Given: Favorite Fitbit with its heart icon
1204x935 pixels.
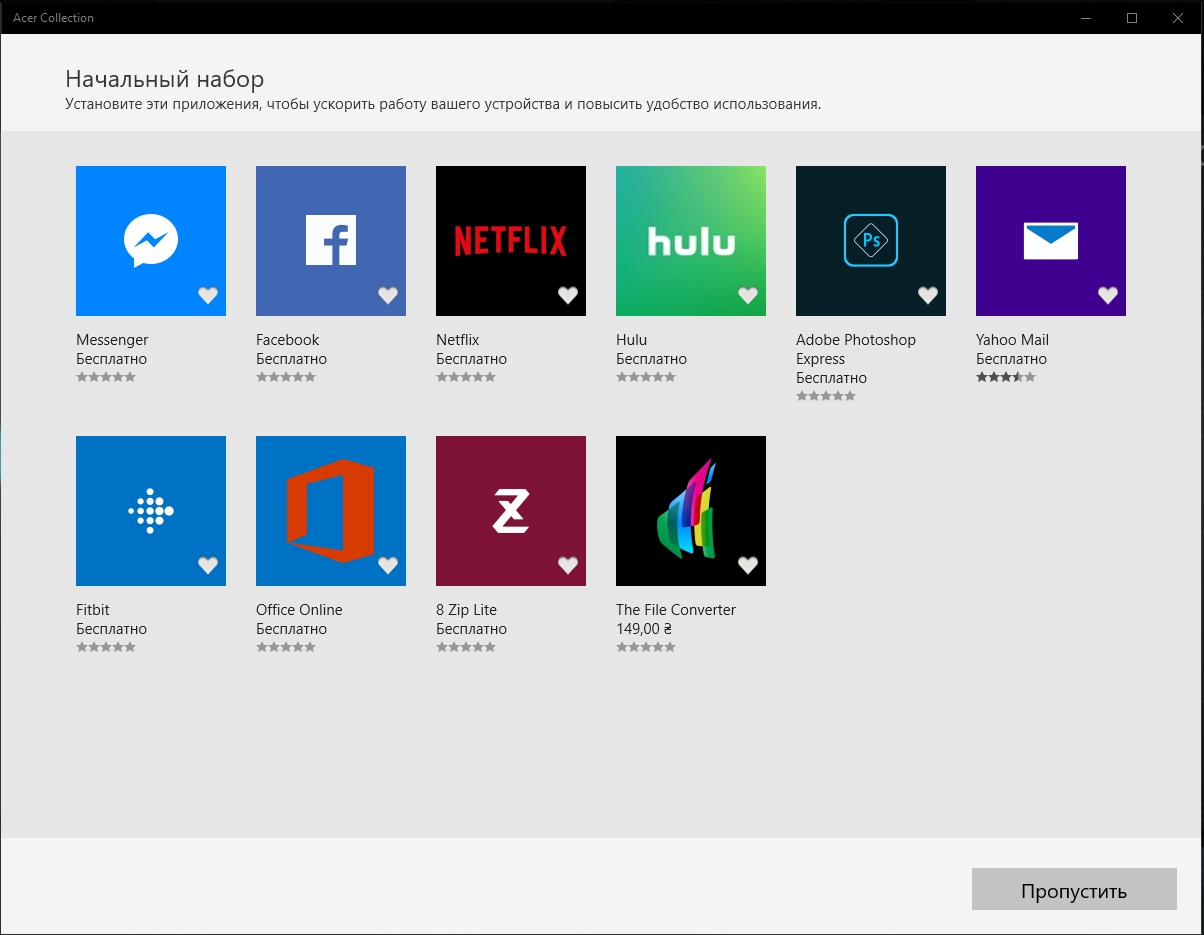Looking at the screenshot, I should 208,565.
